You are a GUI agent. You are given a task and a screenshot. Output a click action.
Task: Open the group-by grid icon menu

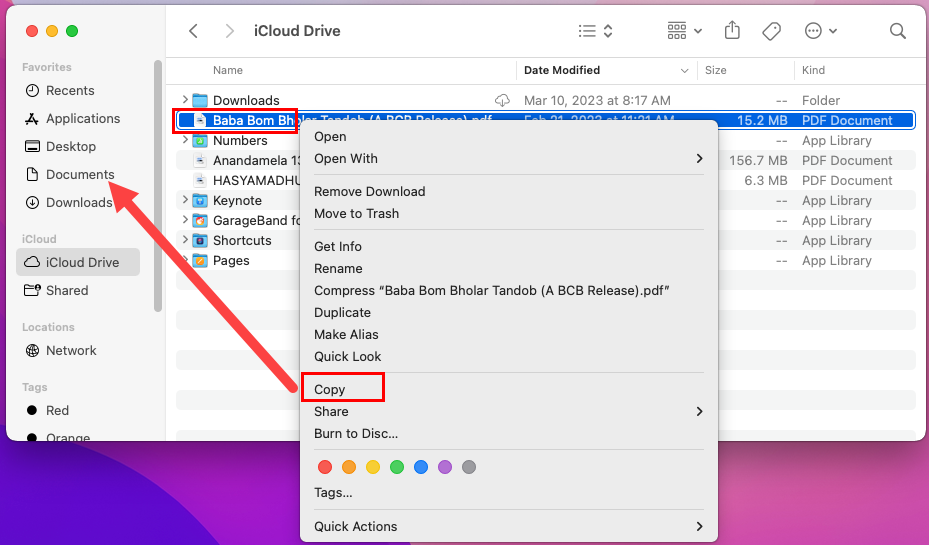[684, 31]
